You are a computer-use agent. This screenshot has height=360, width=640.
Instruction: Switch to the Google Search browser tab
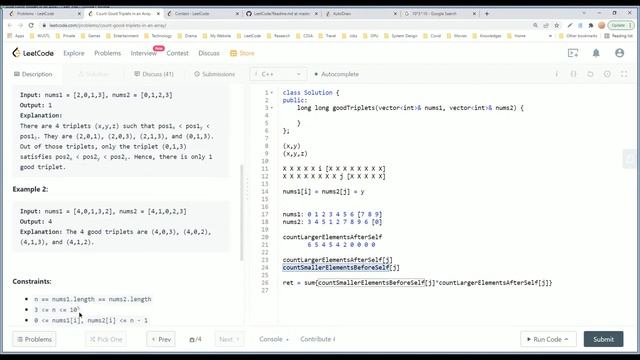tap(440, 13)
